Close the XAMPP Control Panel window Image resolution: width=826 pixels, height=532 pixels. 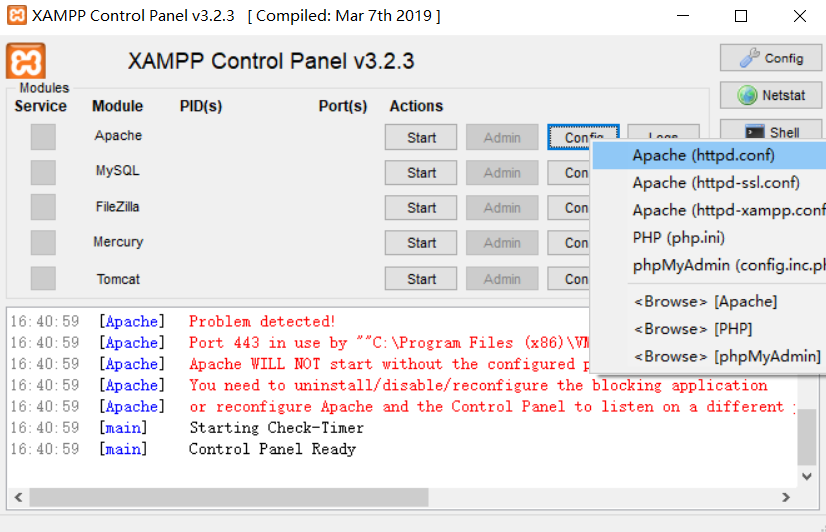[x=800, y=16]
